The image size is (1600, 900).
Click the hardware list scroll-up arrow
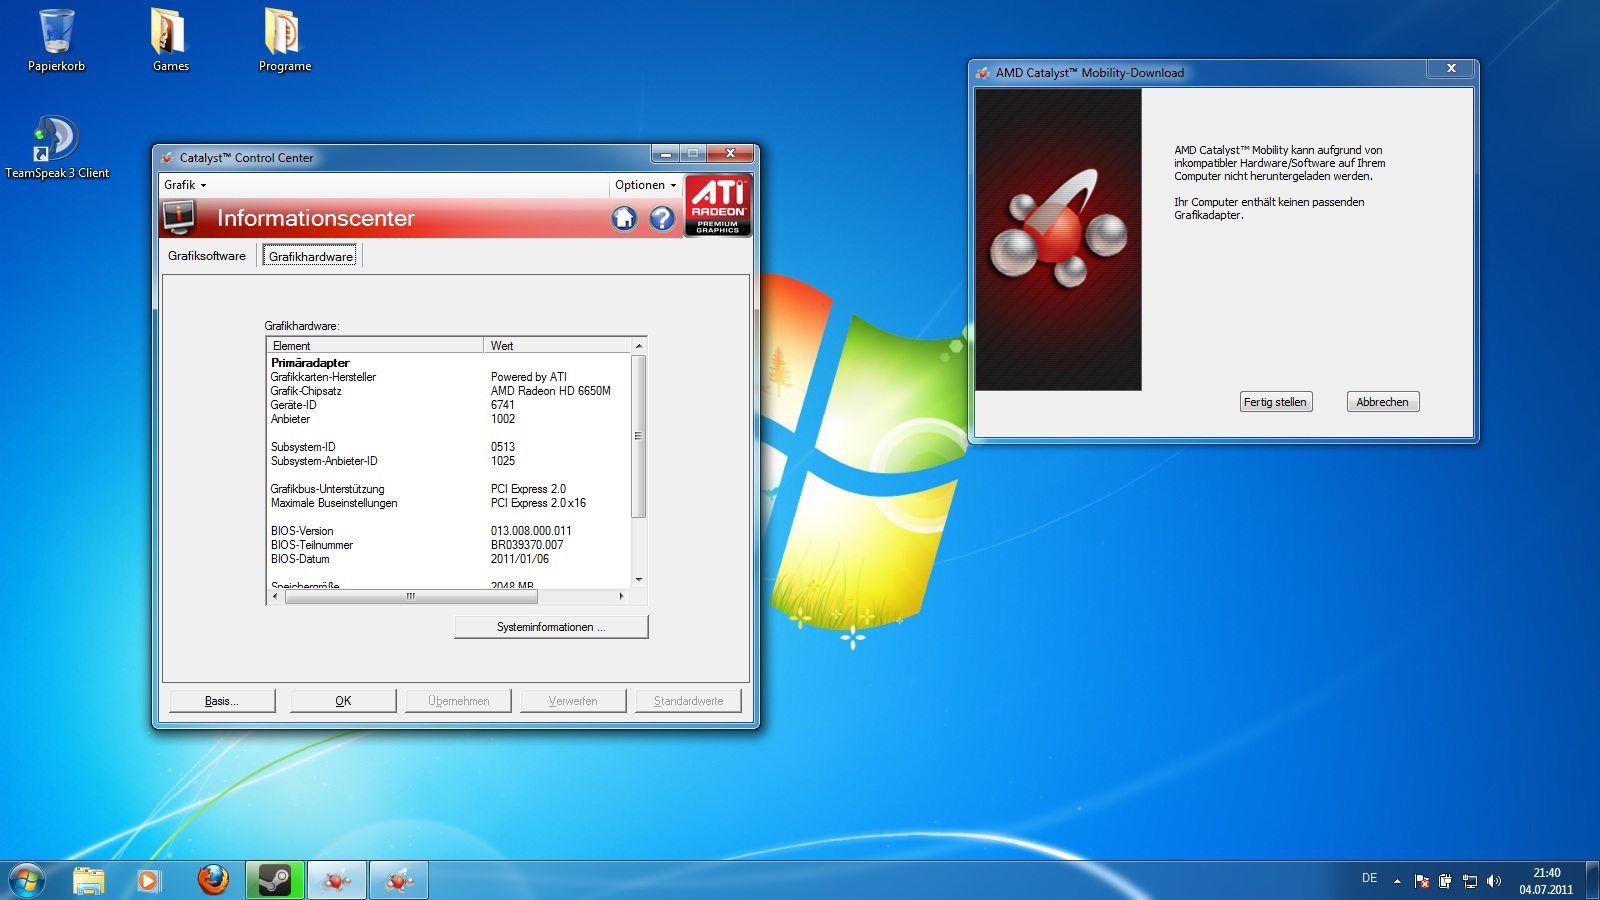tap(638, 346)
